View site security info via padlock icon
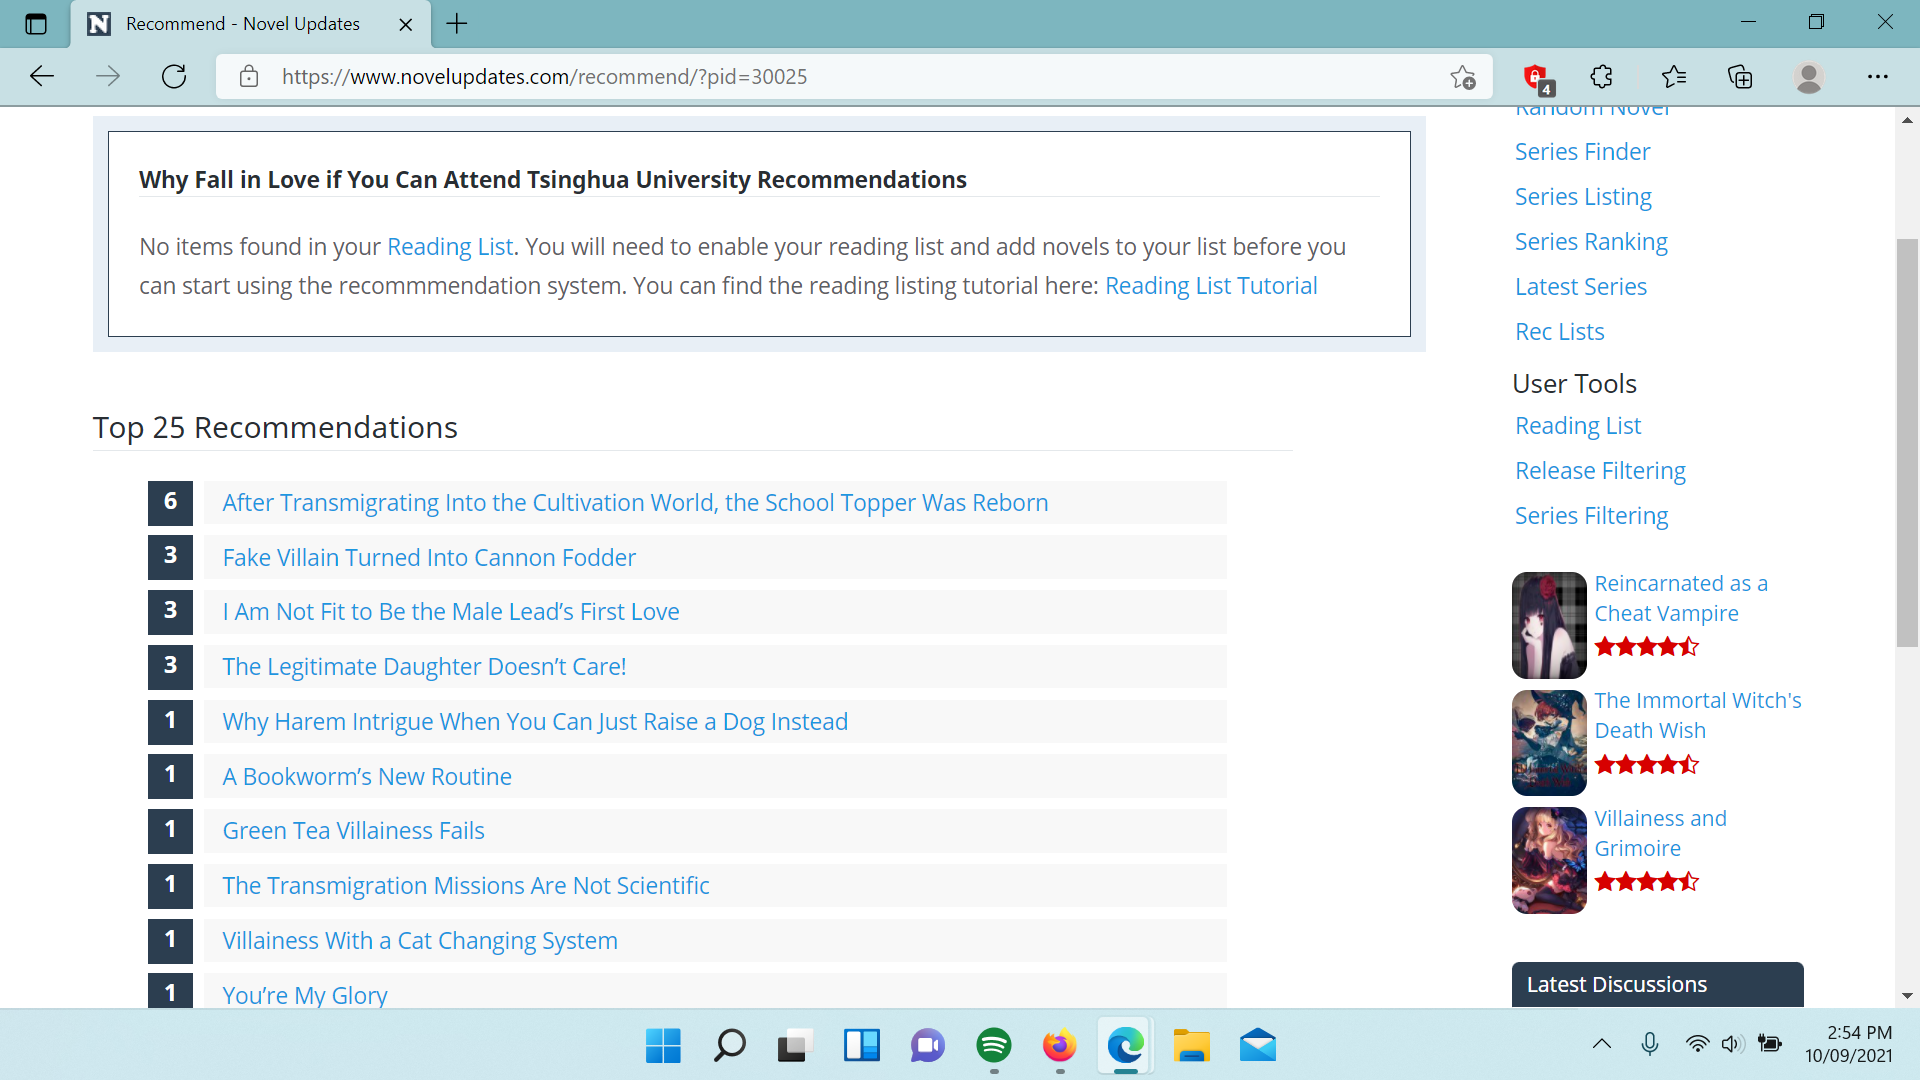 (249, 76)
